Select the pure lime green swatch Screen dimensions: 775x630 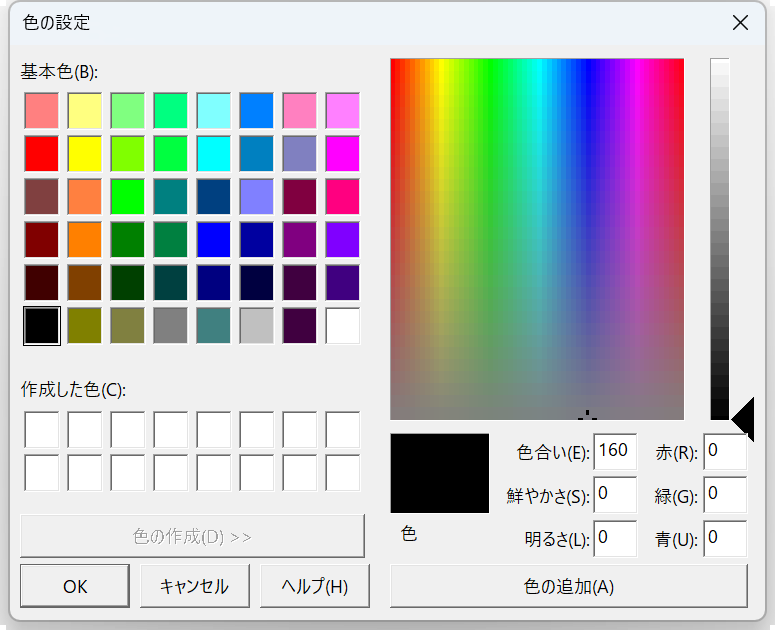pos(128,197)
